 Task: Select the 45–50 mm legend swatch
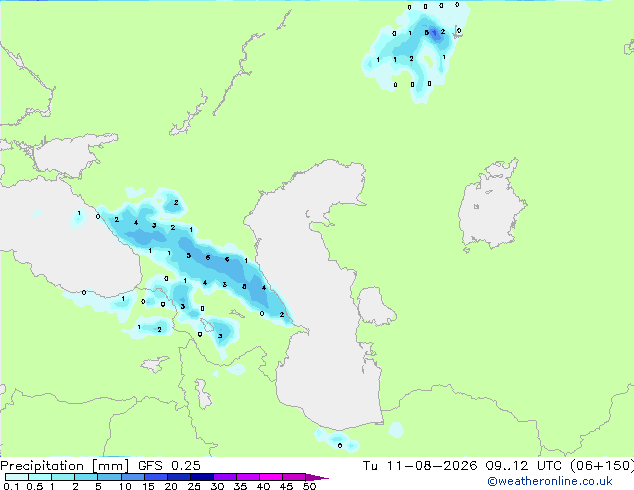point(294,477)
